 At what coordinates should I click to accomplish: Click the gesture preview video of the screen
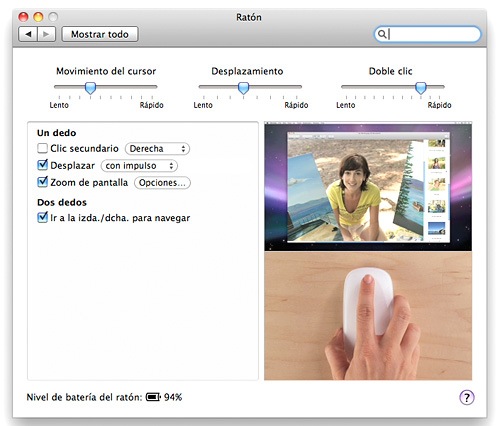[x=368, y=187]
